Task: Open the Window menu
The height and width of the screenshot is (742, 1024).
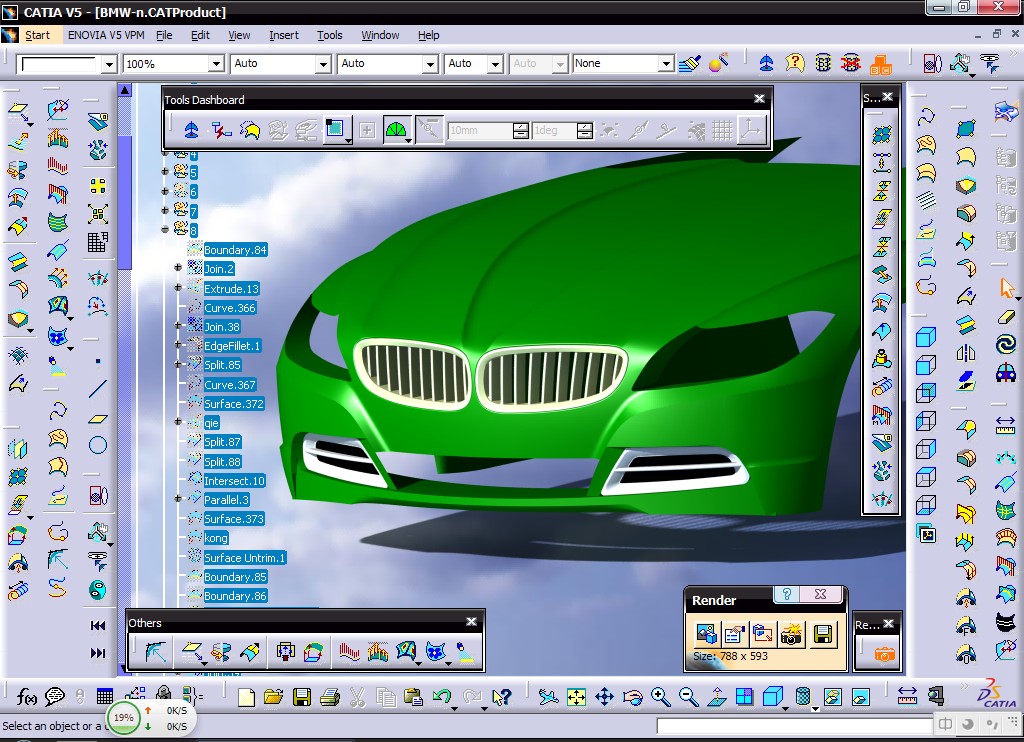Action: (380, 35)
